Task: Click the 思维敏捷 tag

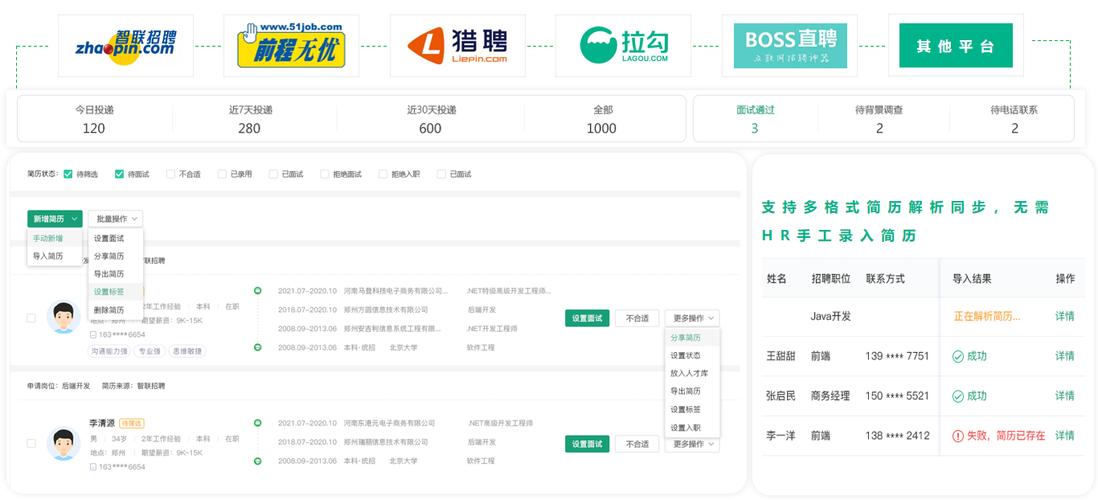Action: tap(186, 352)
